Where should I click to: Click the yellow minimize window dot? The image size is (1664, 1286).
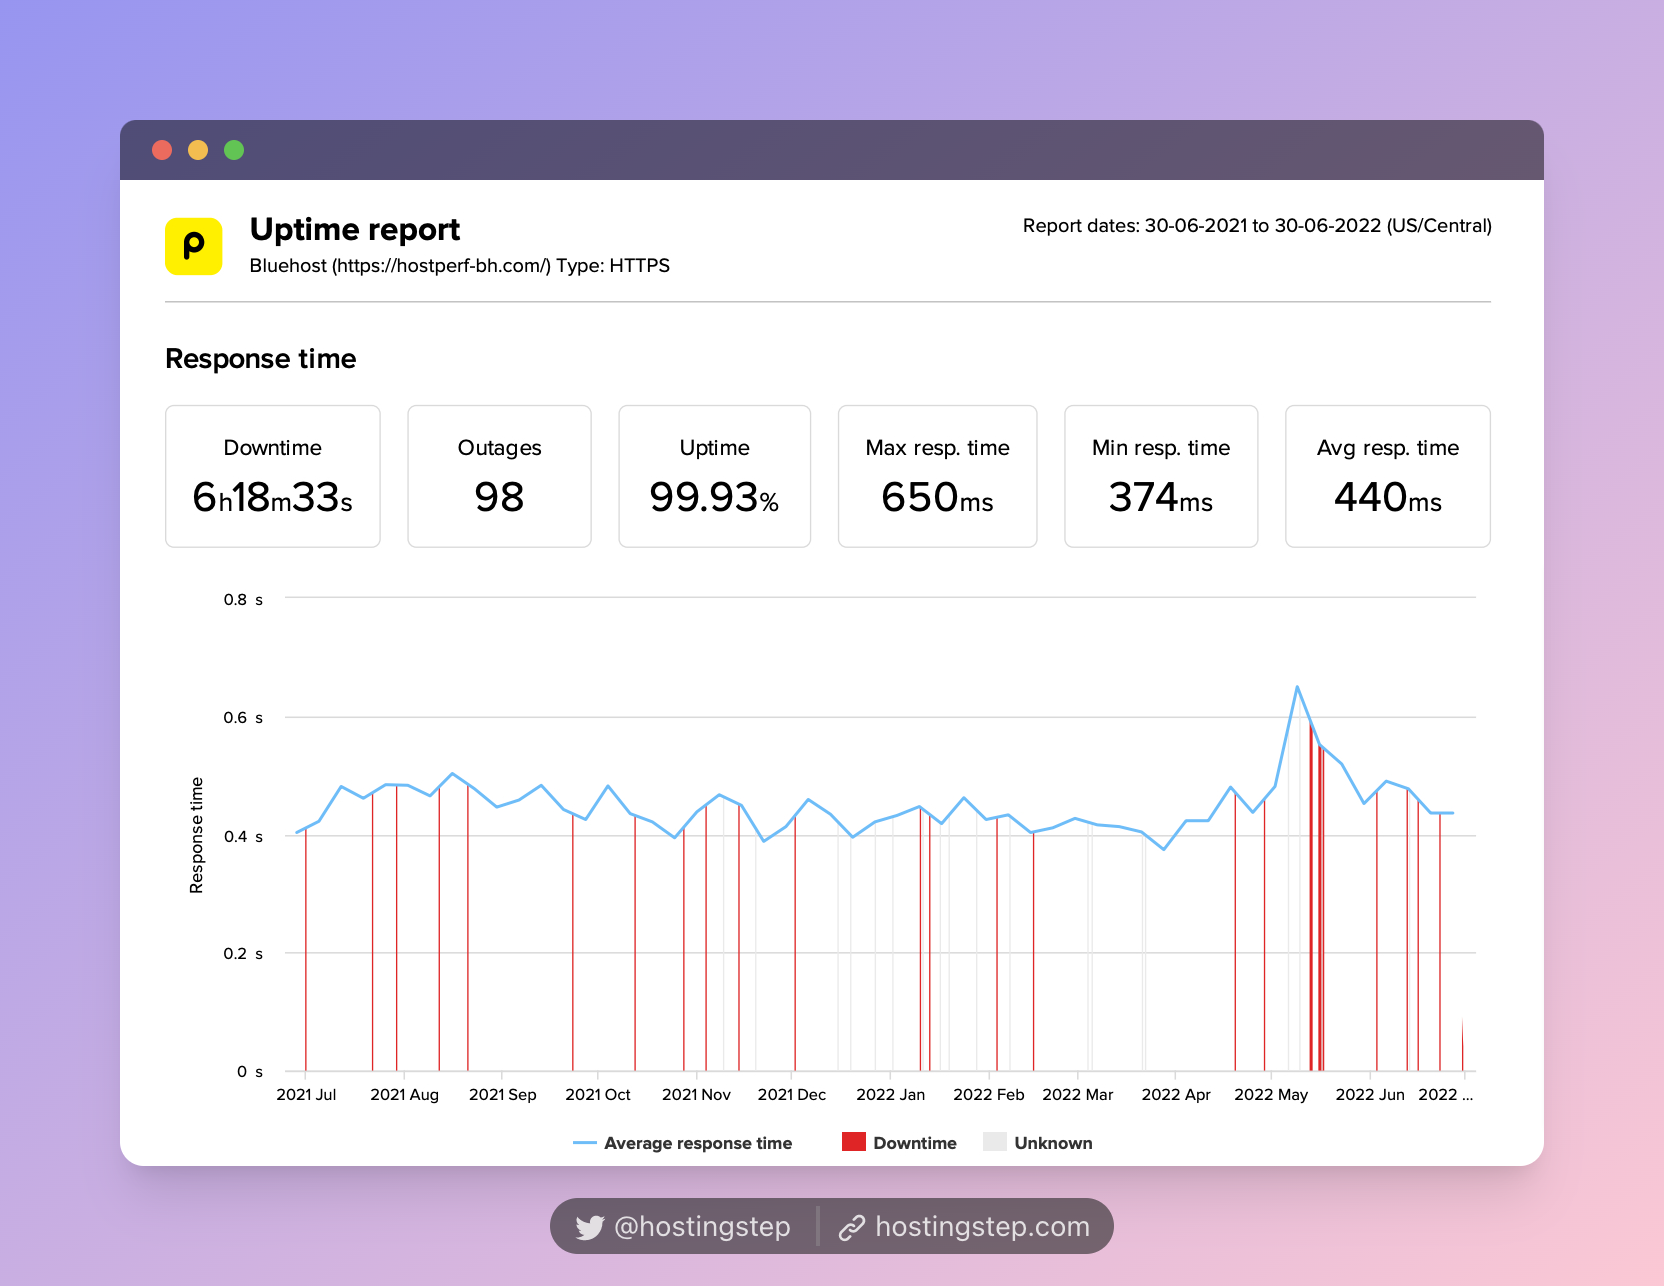pos(198,150)
